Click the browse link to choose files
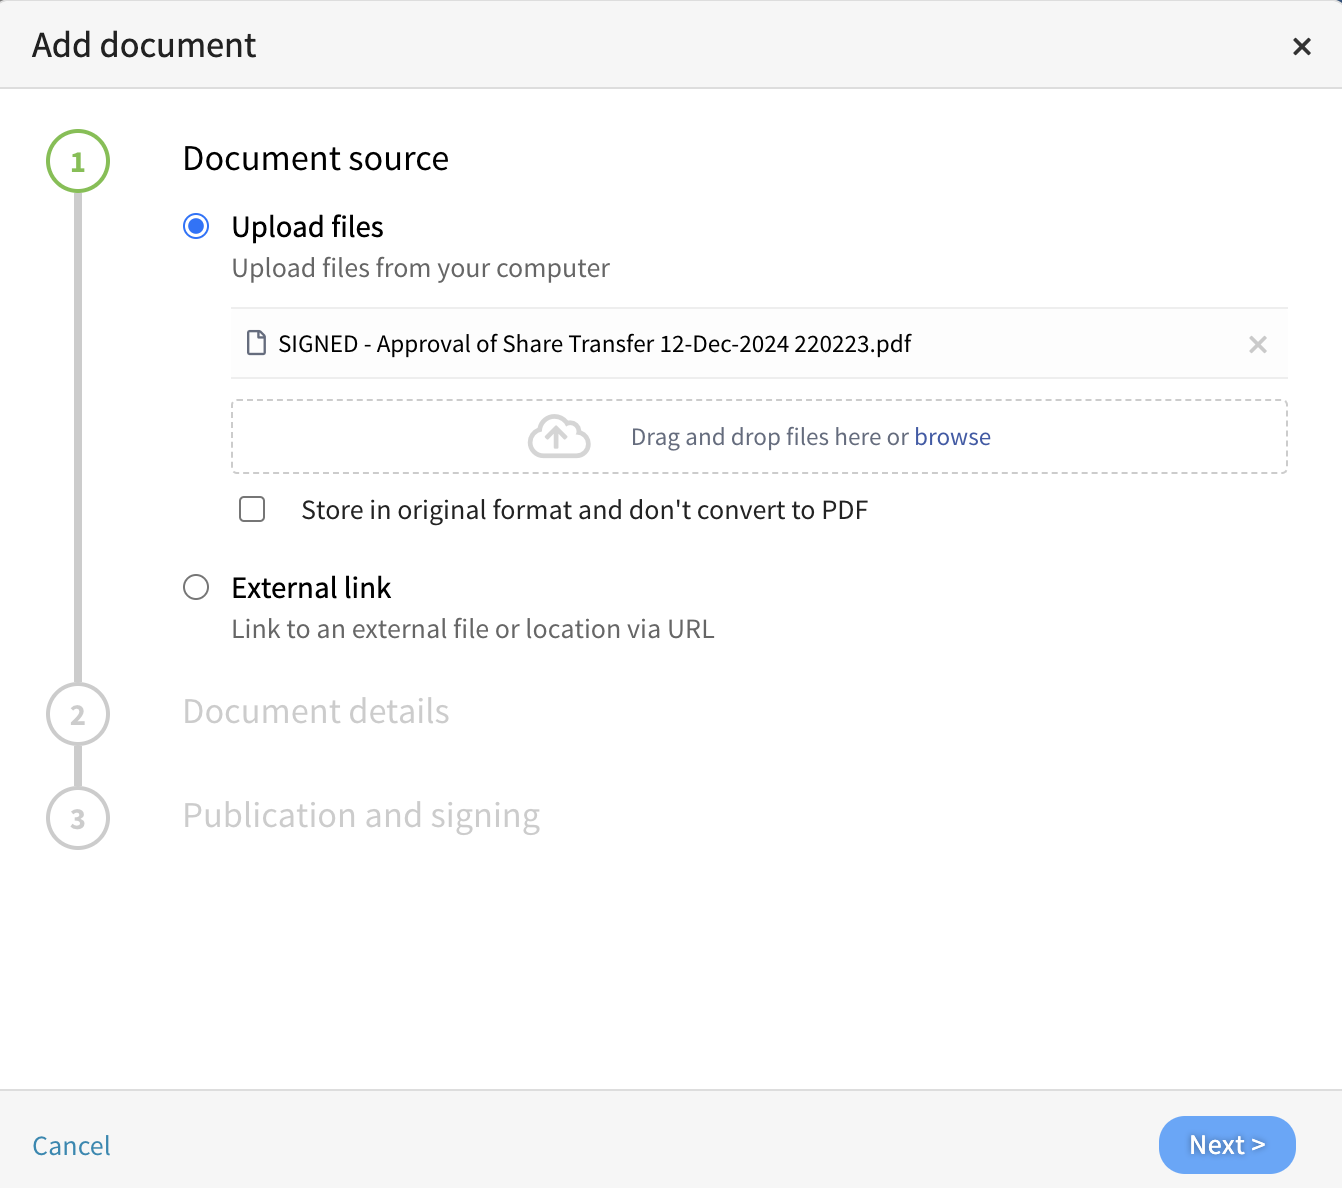 coord(953,436)
